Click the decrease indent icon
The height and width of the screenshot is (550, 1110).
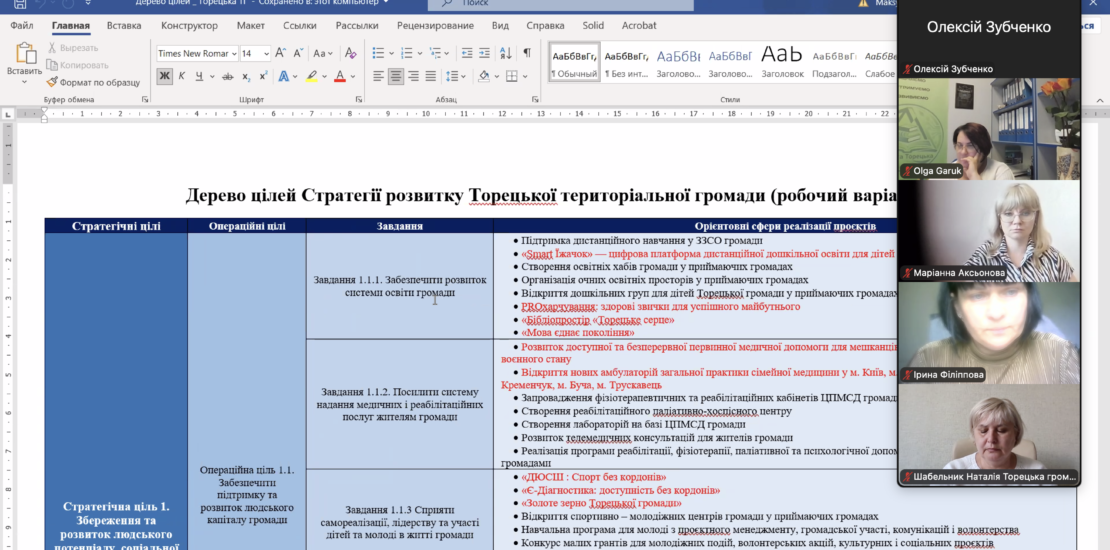[467, 53]
